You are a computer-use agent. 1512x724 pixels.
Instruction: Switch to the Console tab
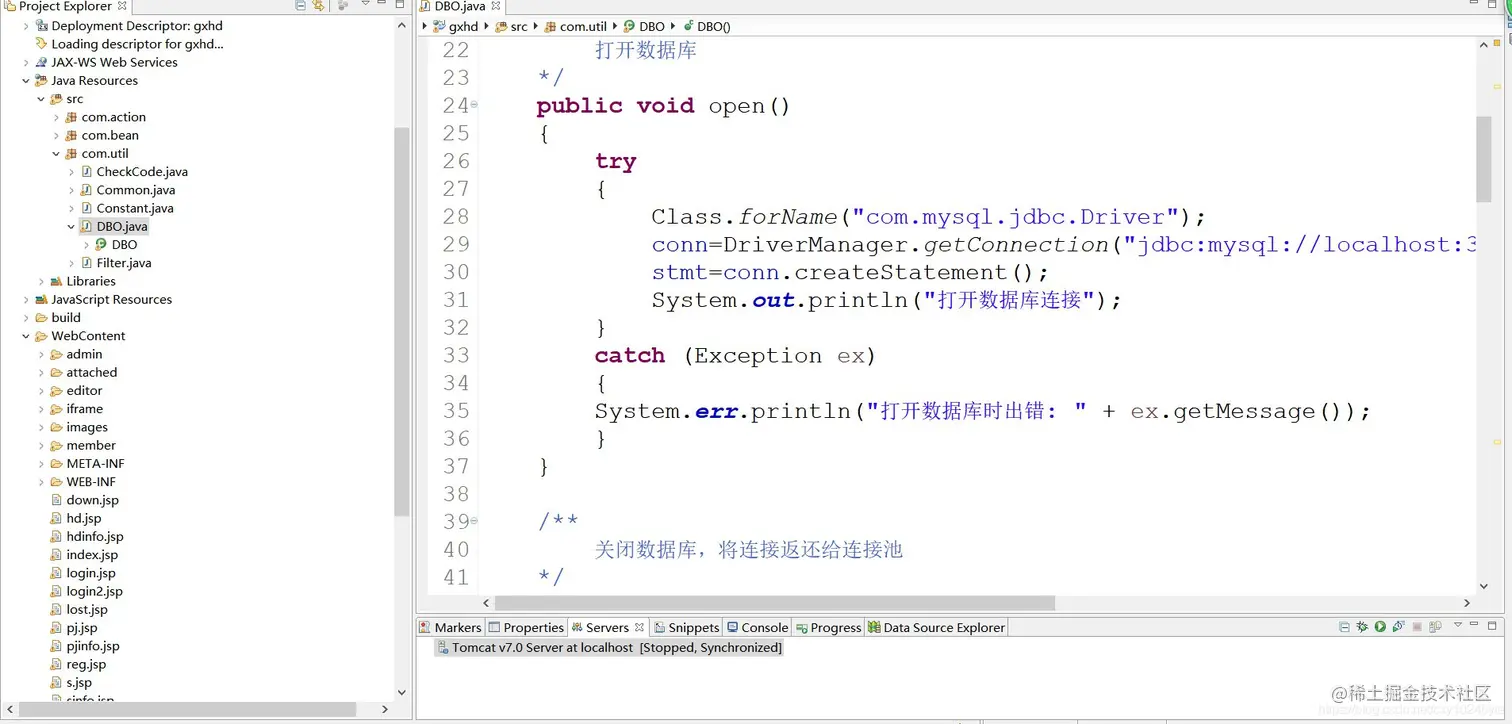pyautogui.click(x=757, y=628)
